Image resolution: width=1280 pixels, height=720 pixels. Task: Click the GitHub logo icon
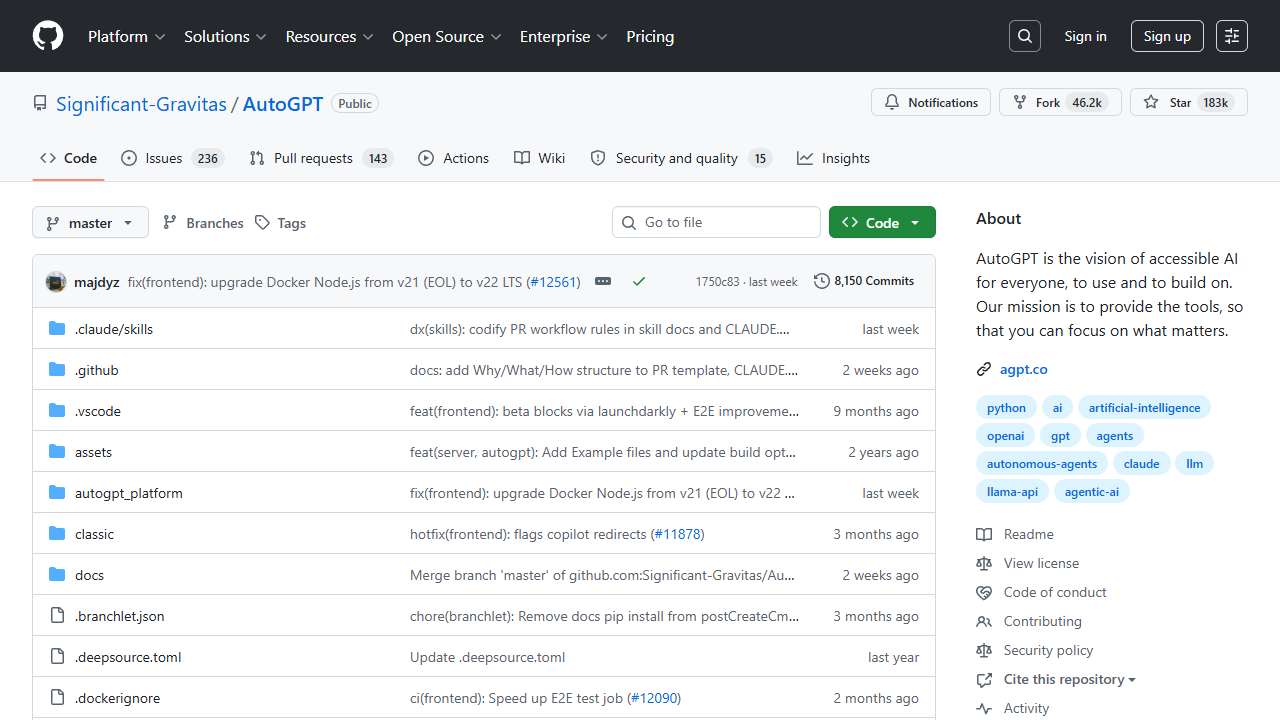click(48, 36)
